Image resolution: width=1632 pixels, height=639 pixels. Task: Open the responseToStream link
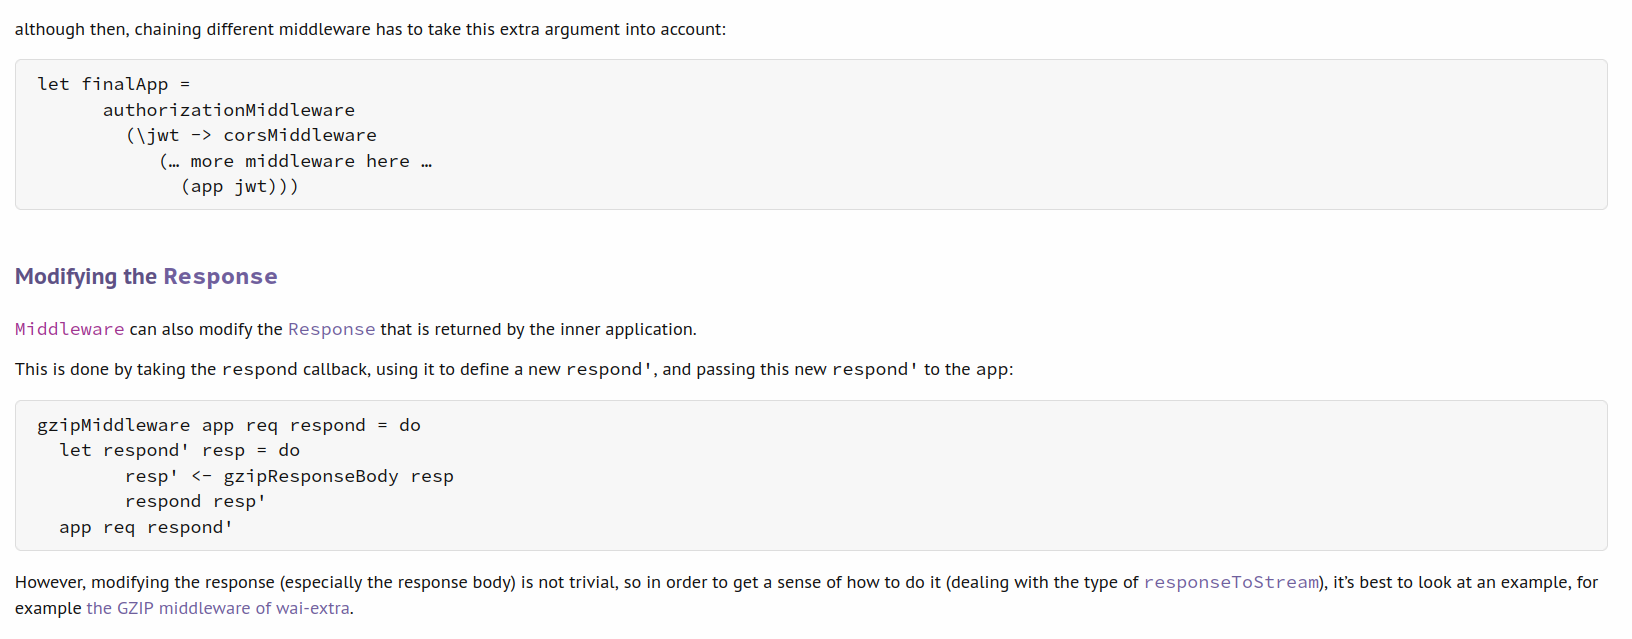(x=1231, y=582)
